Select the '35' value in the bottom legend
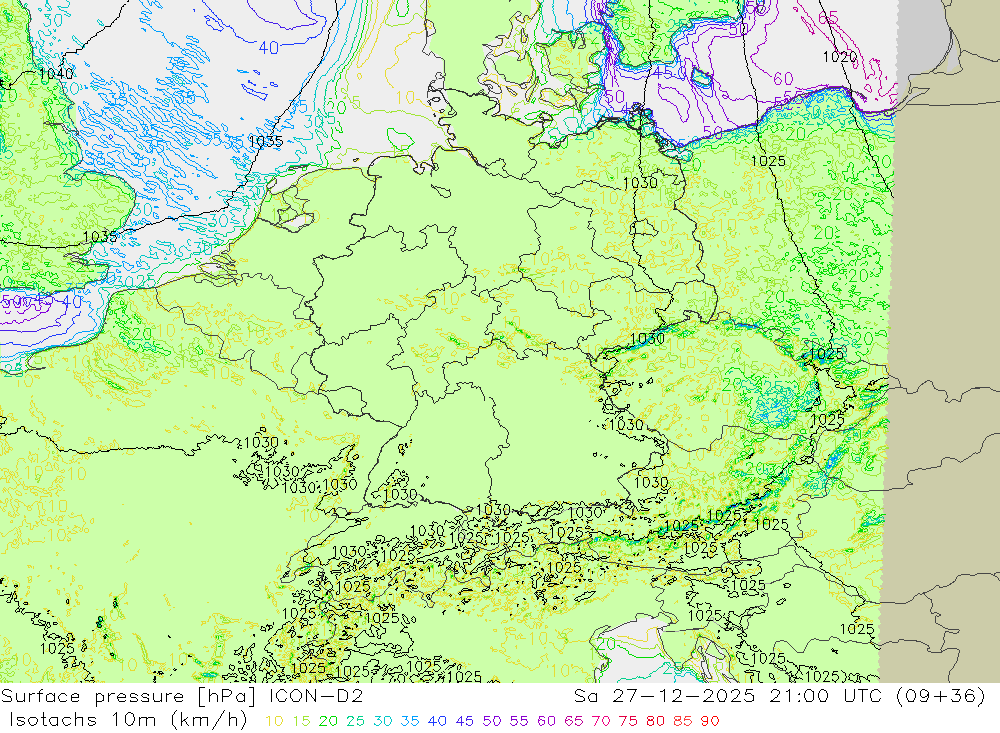 (x=410, y=721)
